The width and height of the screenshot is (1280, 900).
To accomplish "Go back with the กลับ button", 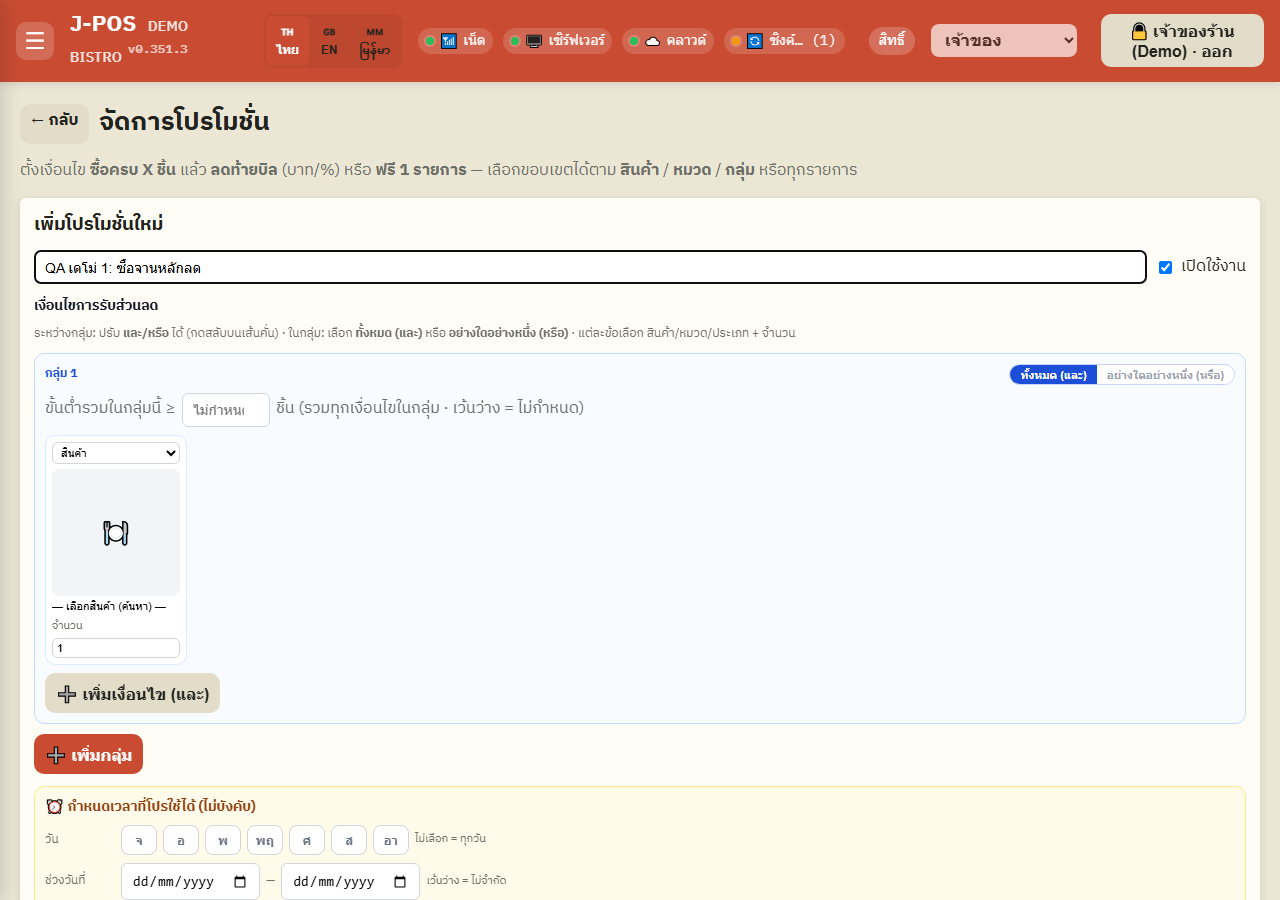I will (x=54, y=121).
